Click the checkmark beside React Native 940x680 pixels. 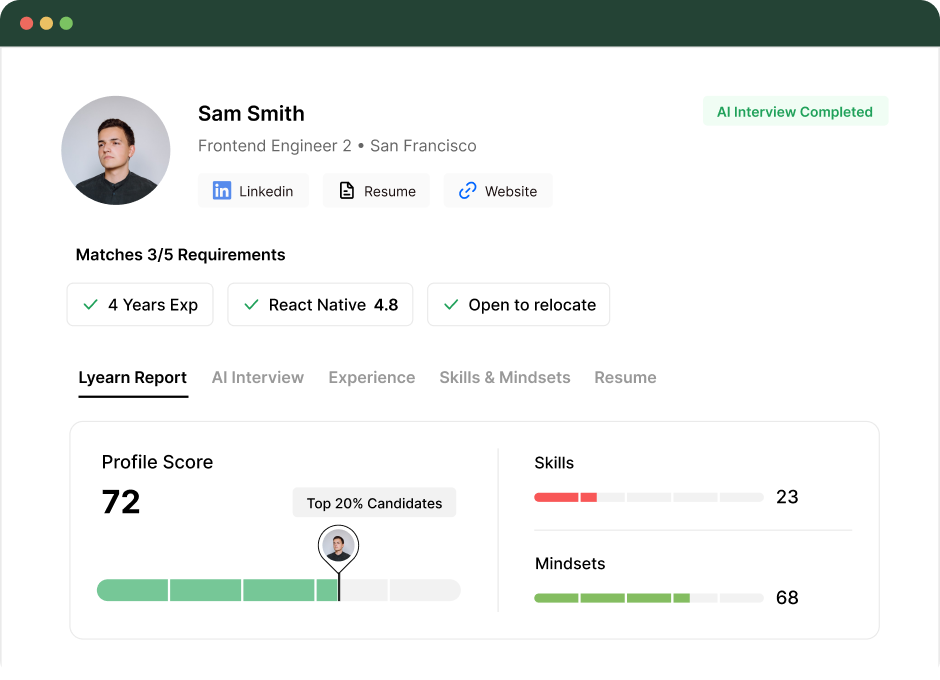click(x=252, y=305)
